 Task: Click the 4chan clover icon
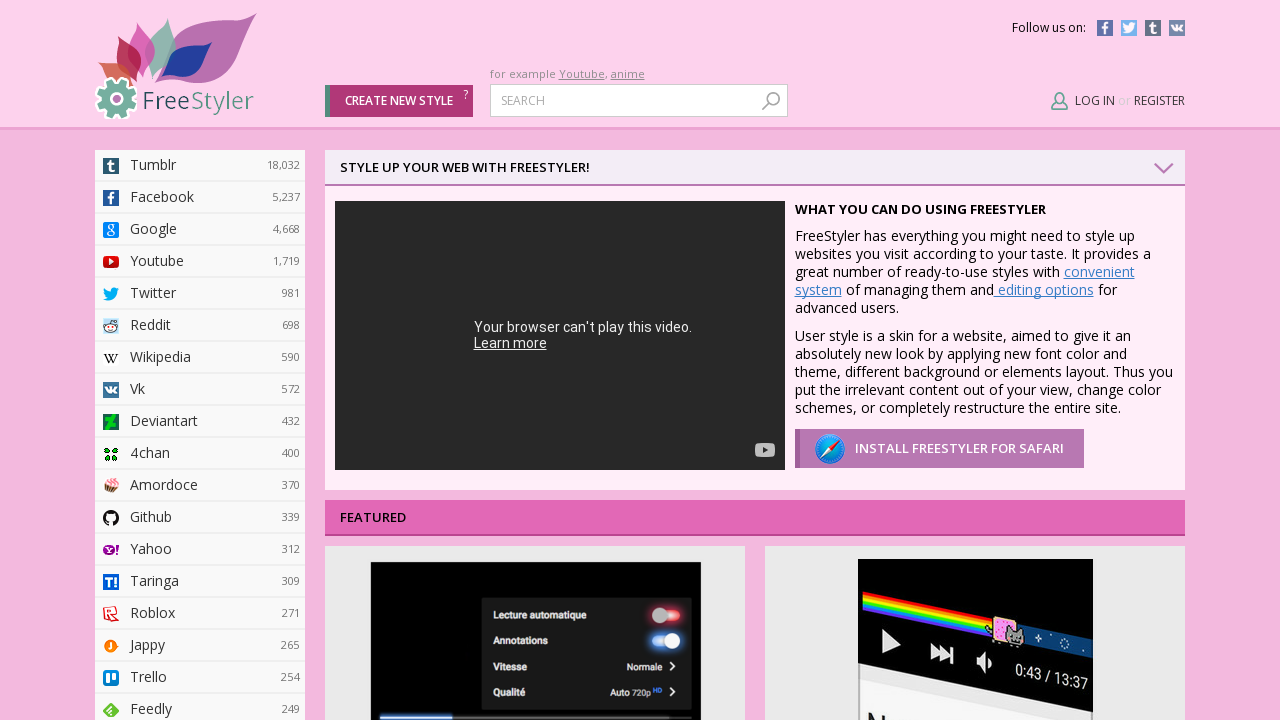click(111, 454)
